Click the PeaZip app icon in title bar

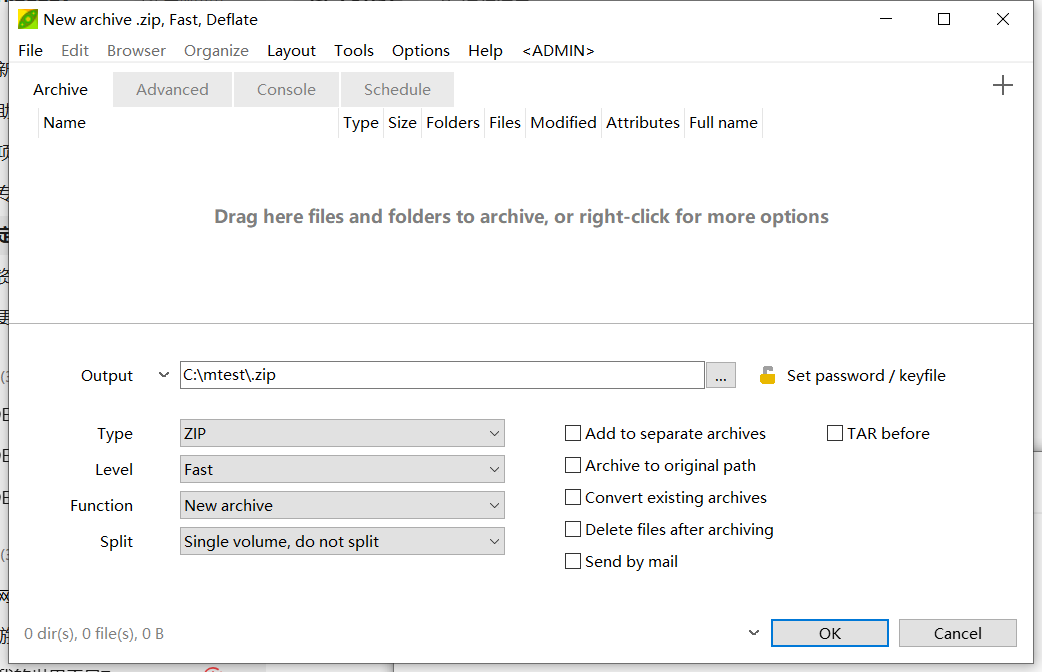point(28,19)
